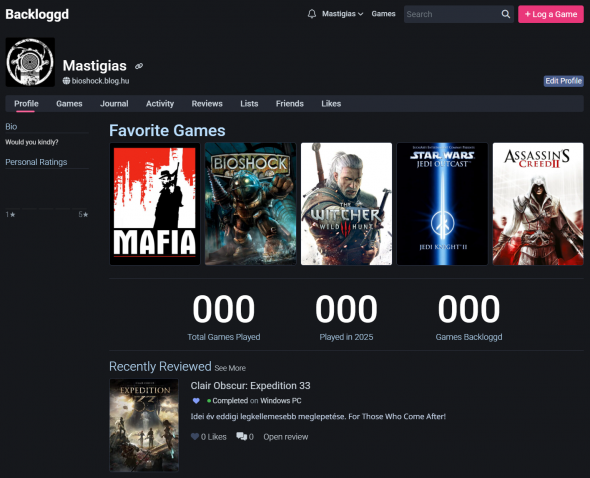
Task: Switch to the Friends tab
Action: 290,104
